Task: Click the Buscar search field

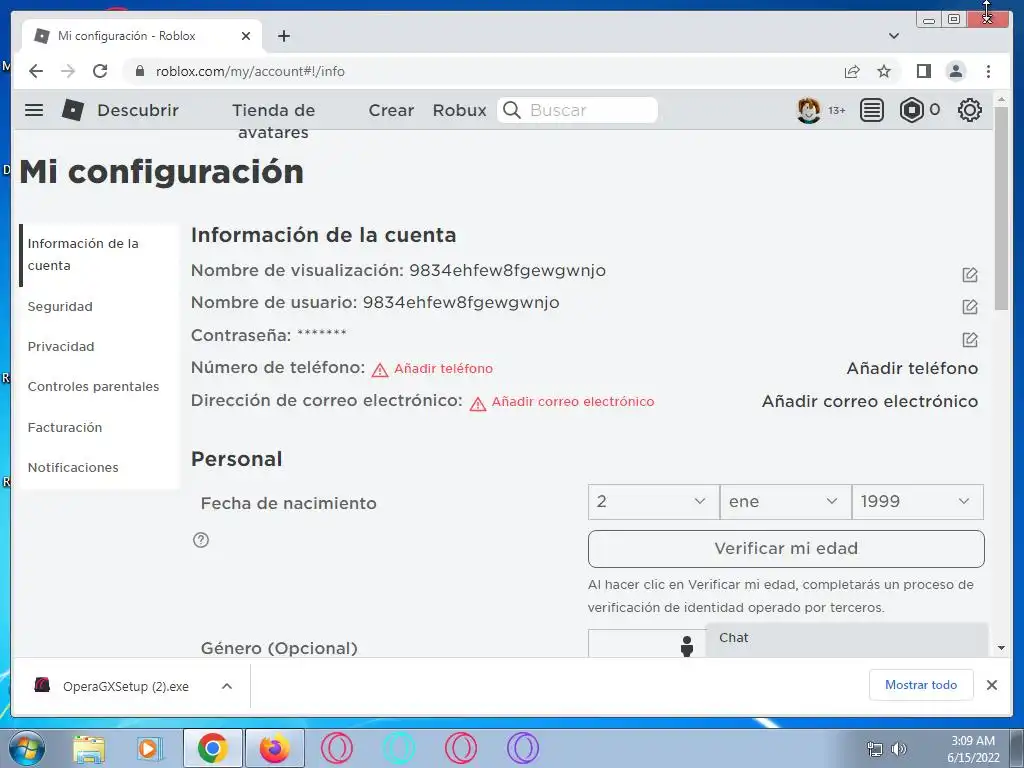Action: [578, 110]
